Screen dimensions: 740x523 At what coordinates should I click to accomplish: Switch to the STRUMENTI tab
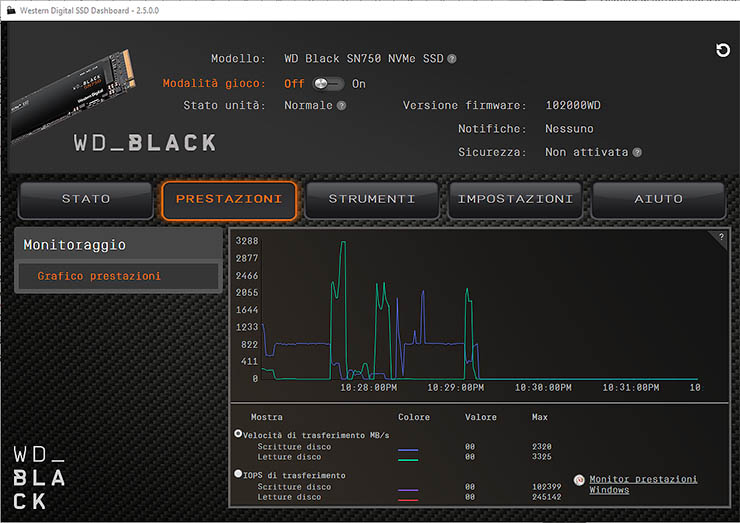[372, 199]
